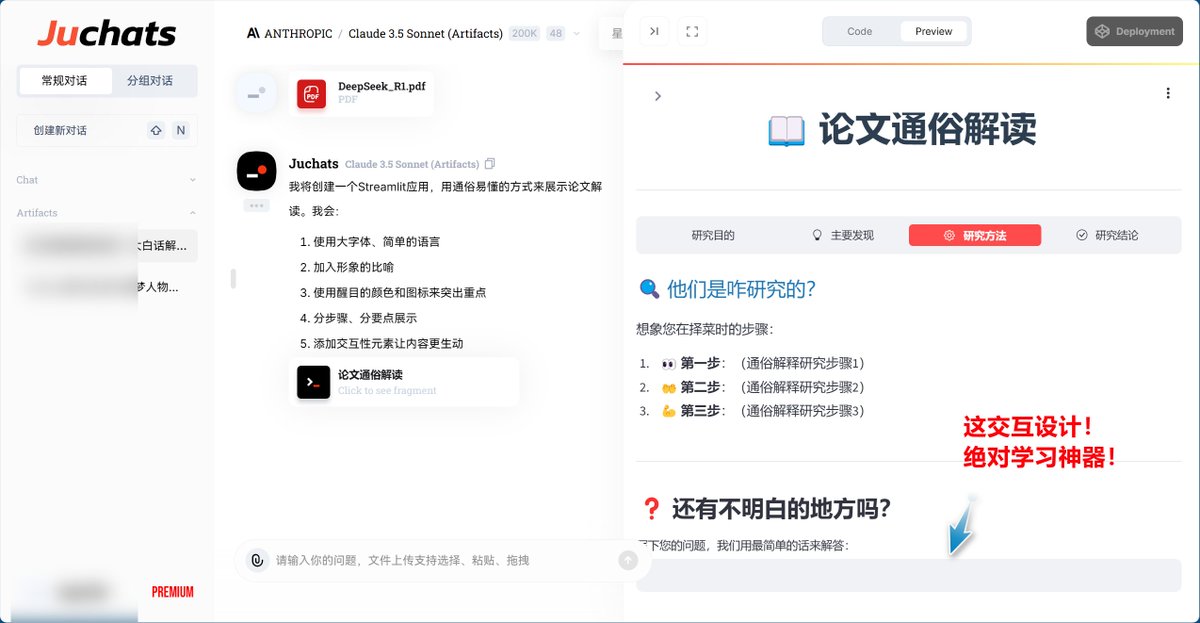Open the 论文通俗解读 fragment card
The image size is (1200, 623).
(x=404, y=382)
